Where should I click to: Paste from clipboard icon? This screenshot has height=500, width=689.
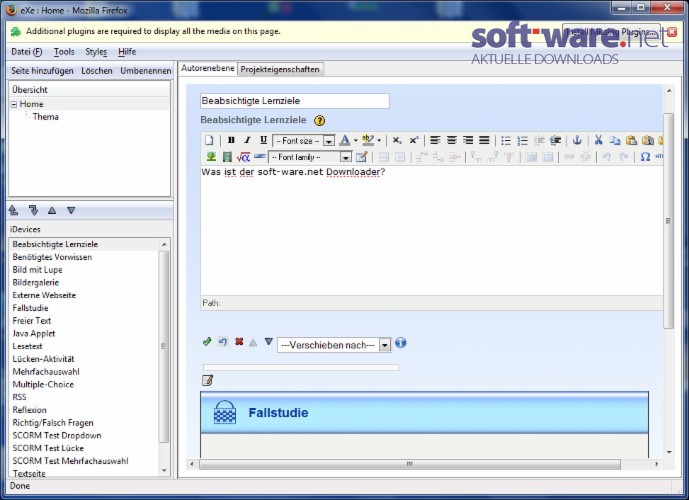(x=631, y=141)
